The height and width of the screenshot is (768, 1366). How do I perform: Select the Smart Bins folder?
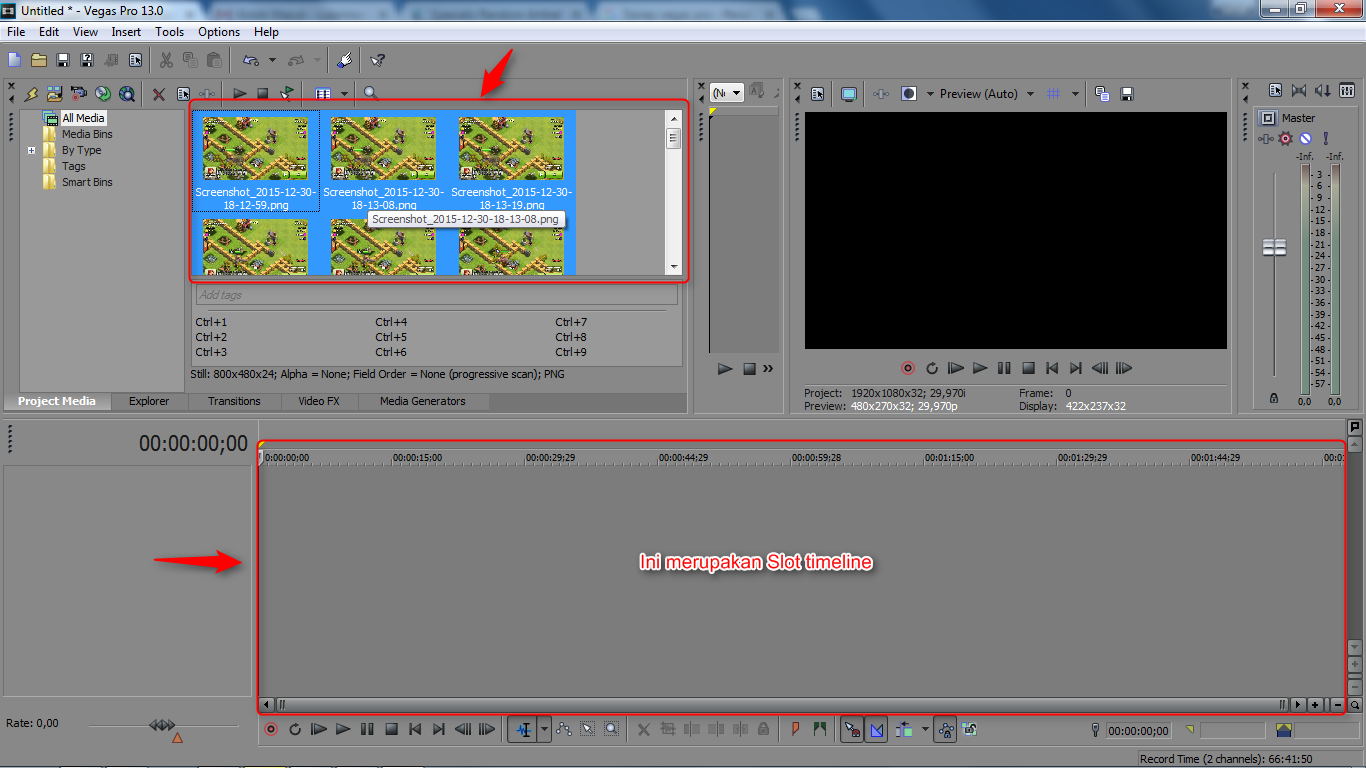click(87, 182)
